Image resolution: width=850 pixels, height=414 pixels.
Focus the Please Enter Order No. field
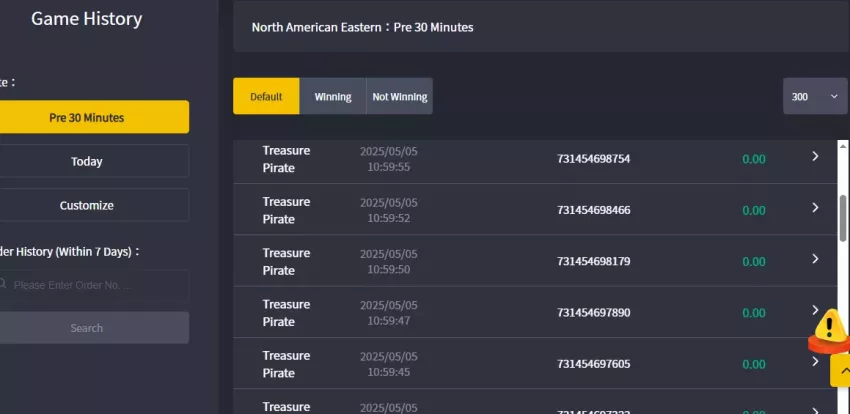click(x=93, y=285)
